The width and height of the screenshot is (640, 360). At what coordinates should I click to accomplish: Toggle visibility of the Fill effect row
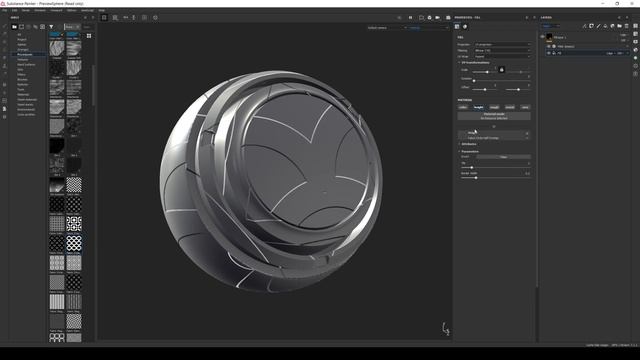point(549,53)
